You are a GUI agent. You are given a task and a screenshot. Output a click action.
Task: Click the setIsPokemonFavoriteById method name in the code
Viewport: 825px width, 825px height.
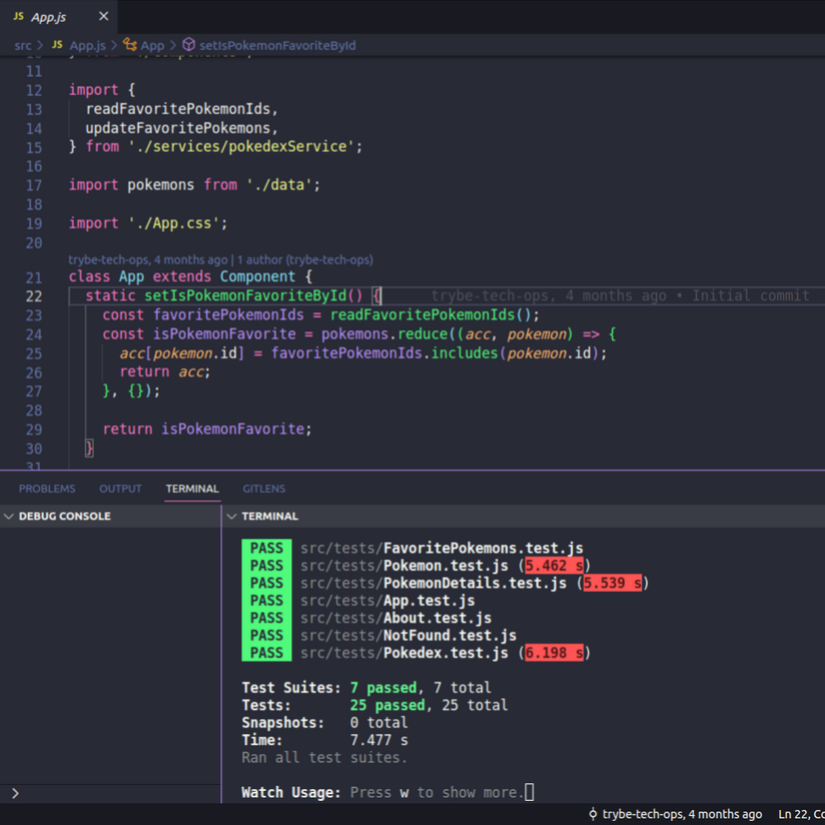245,296
